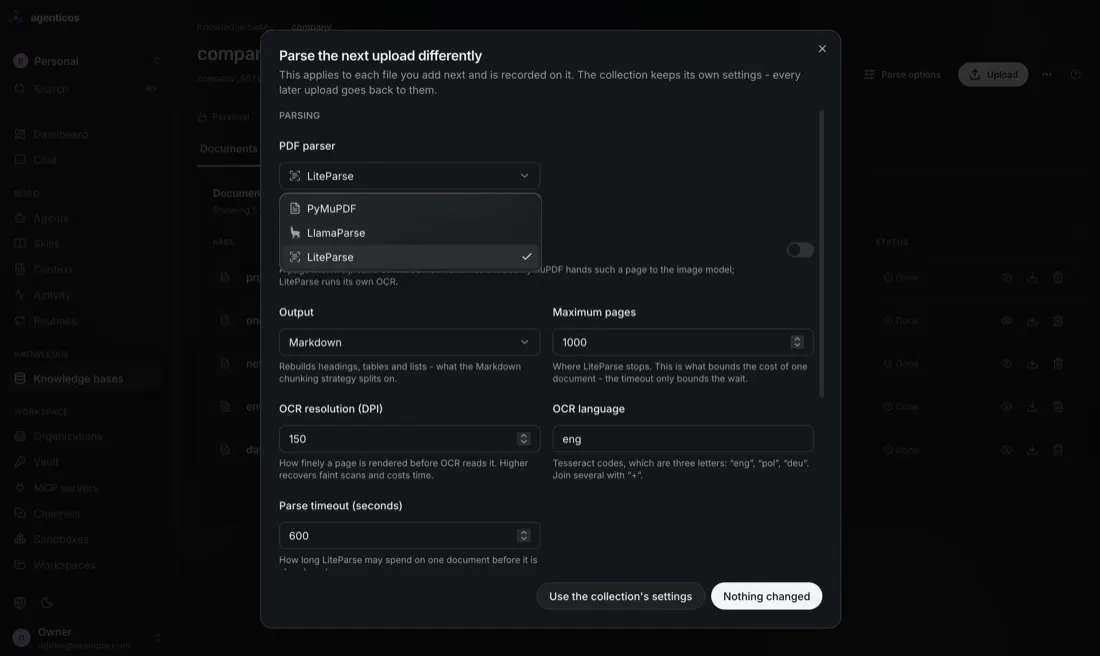The width and height of the screenshot is (1100, 656).
Task: Click the Search entry in the sidebar
Action: [87, 89]
